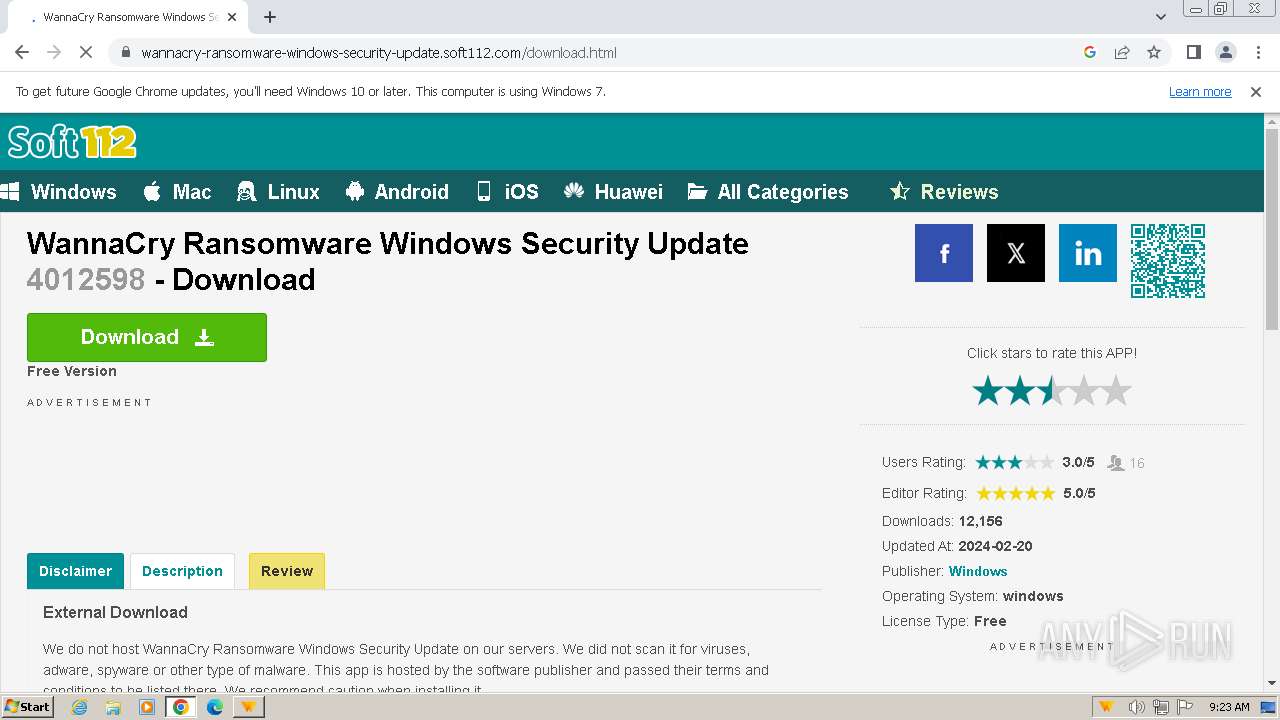Screen dimensions: 1280x720
Task: Close the WannaCry Ransomware tab
Action: point(232,17)
